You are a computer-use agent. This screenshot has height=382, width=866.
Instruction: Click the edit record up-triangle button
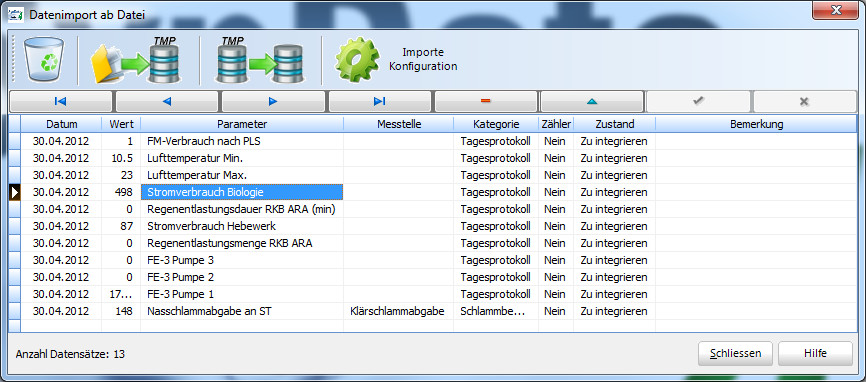pos(592,101)
